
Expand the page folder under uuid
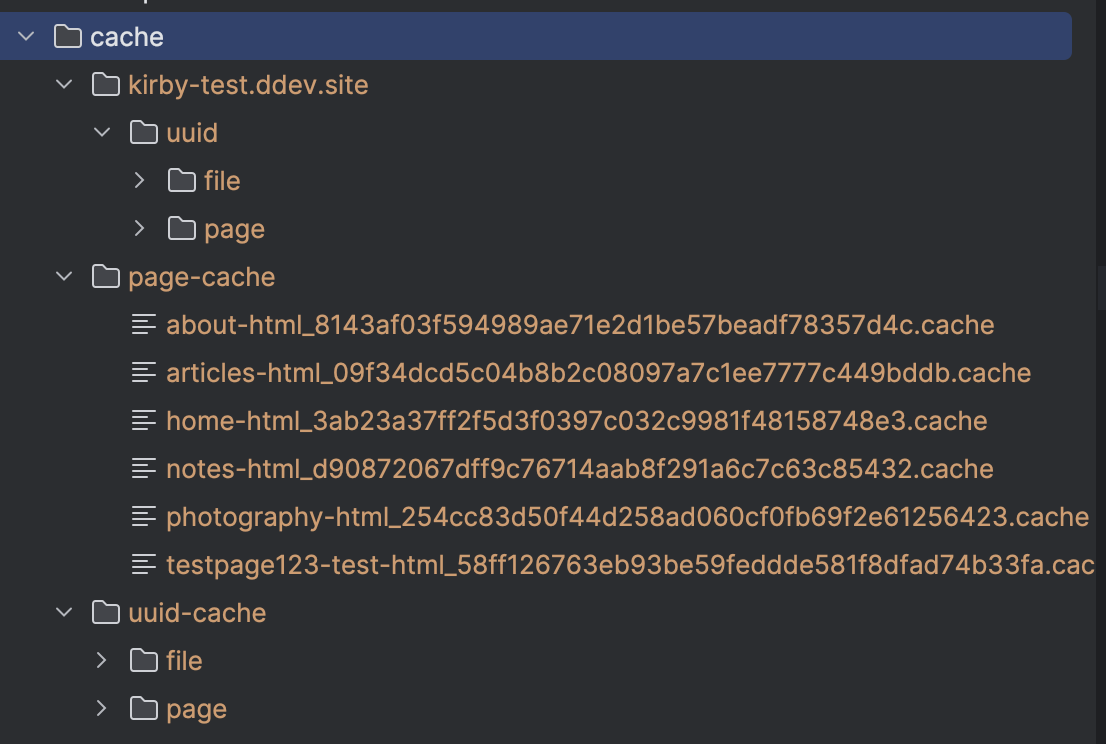coord(140,229)
